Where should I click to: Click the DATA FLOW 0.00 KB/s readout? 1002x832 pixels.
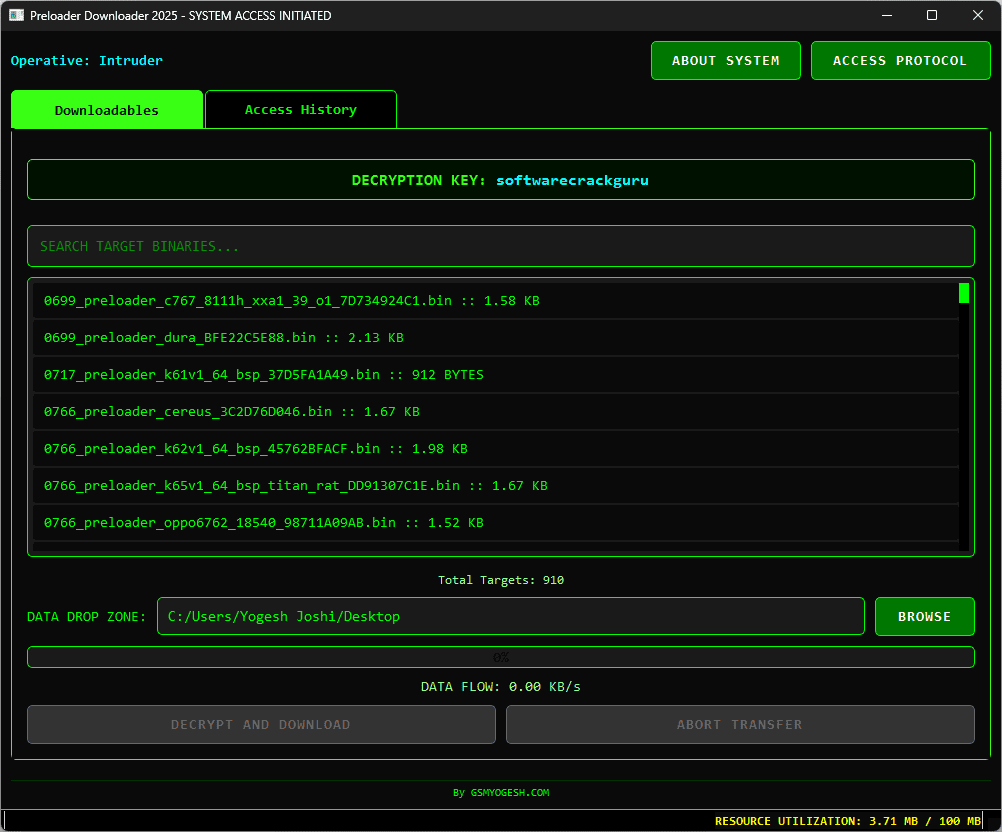pos(501,687)
